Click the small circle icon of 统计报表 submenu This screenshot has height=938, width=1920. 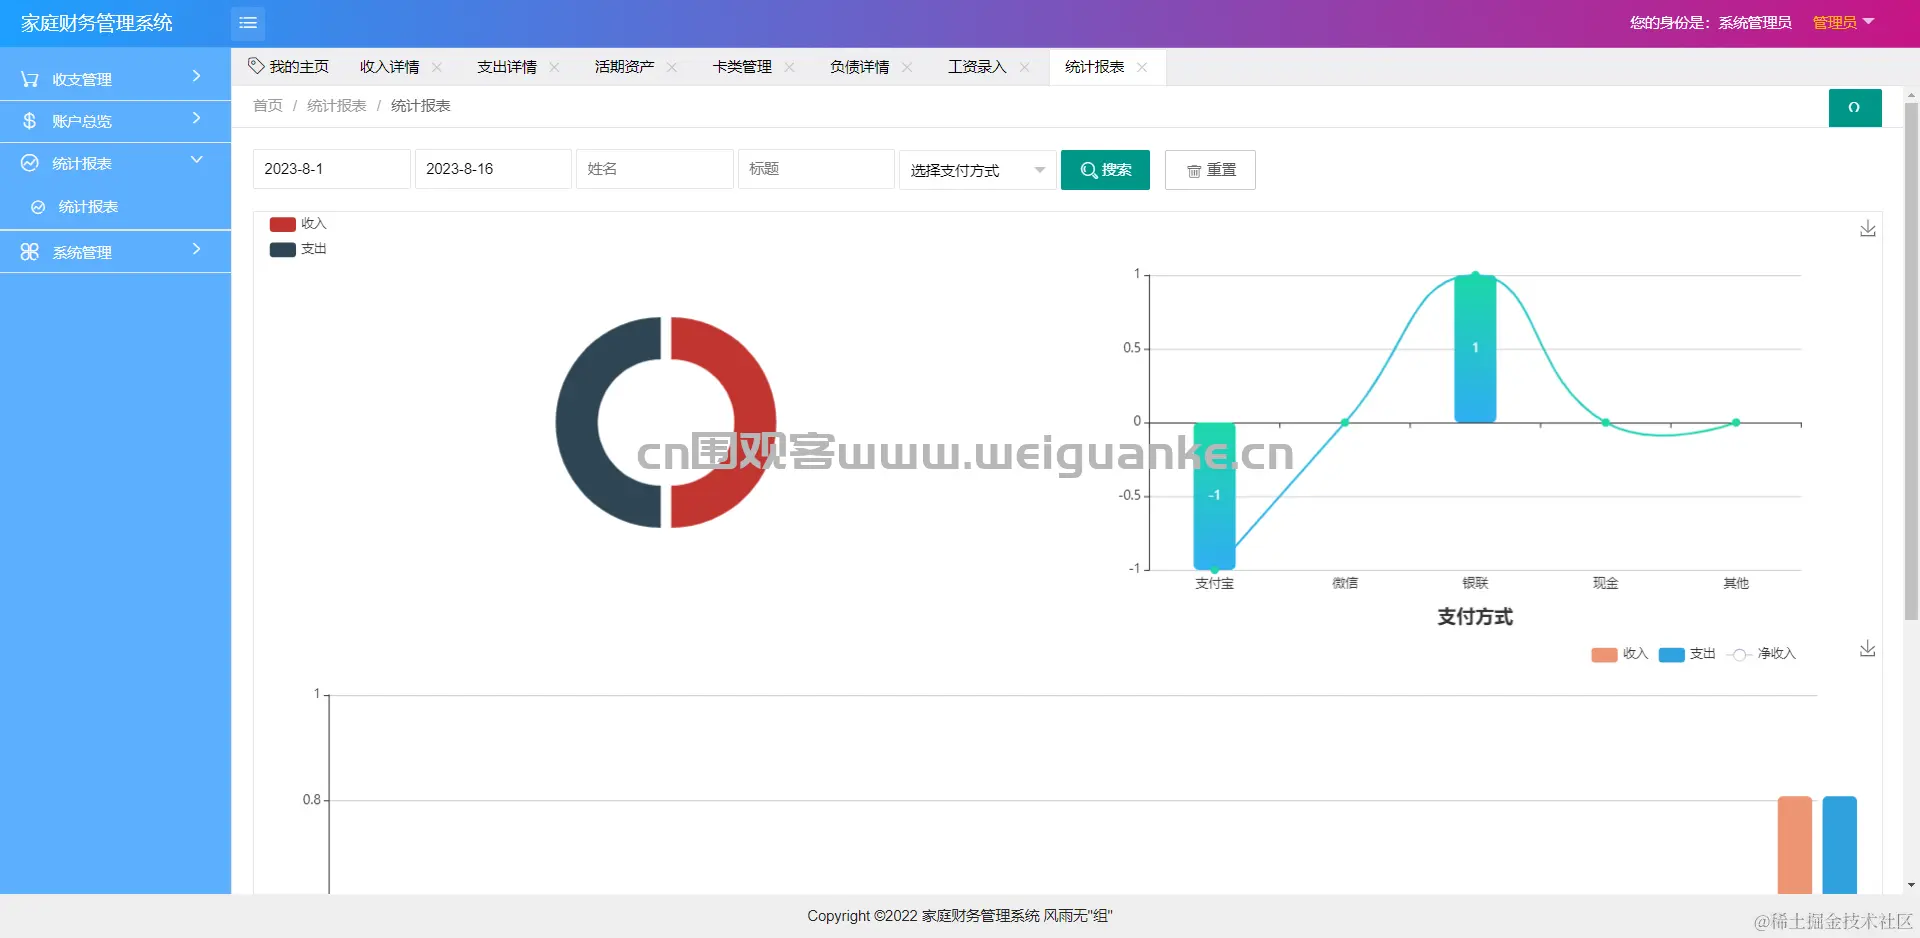(x=38, y=207)
